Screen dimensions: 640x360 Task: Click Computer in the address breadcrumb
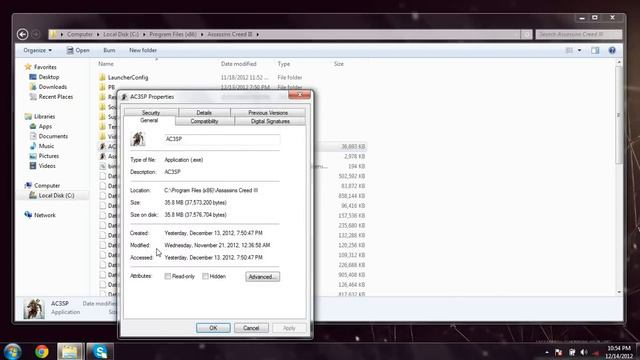[80, 35]
